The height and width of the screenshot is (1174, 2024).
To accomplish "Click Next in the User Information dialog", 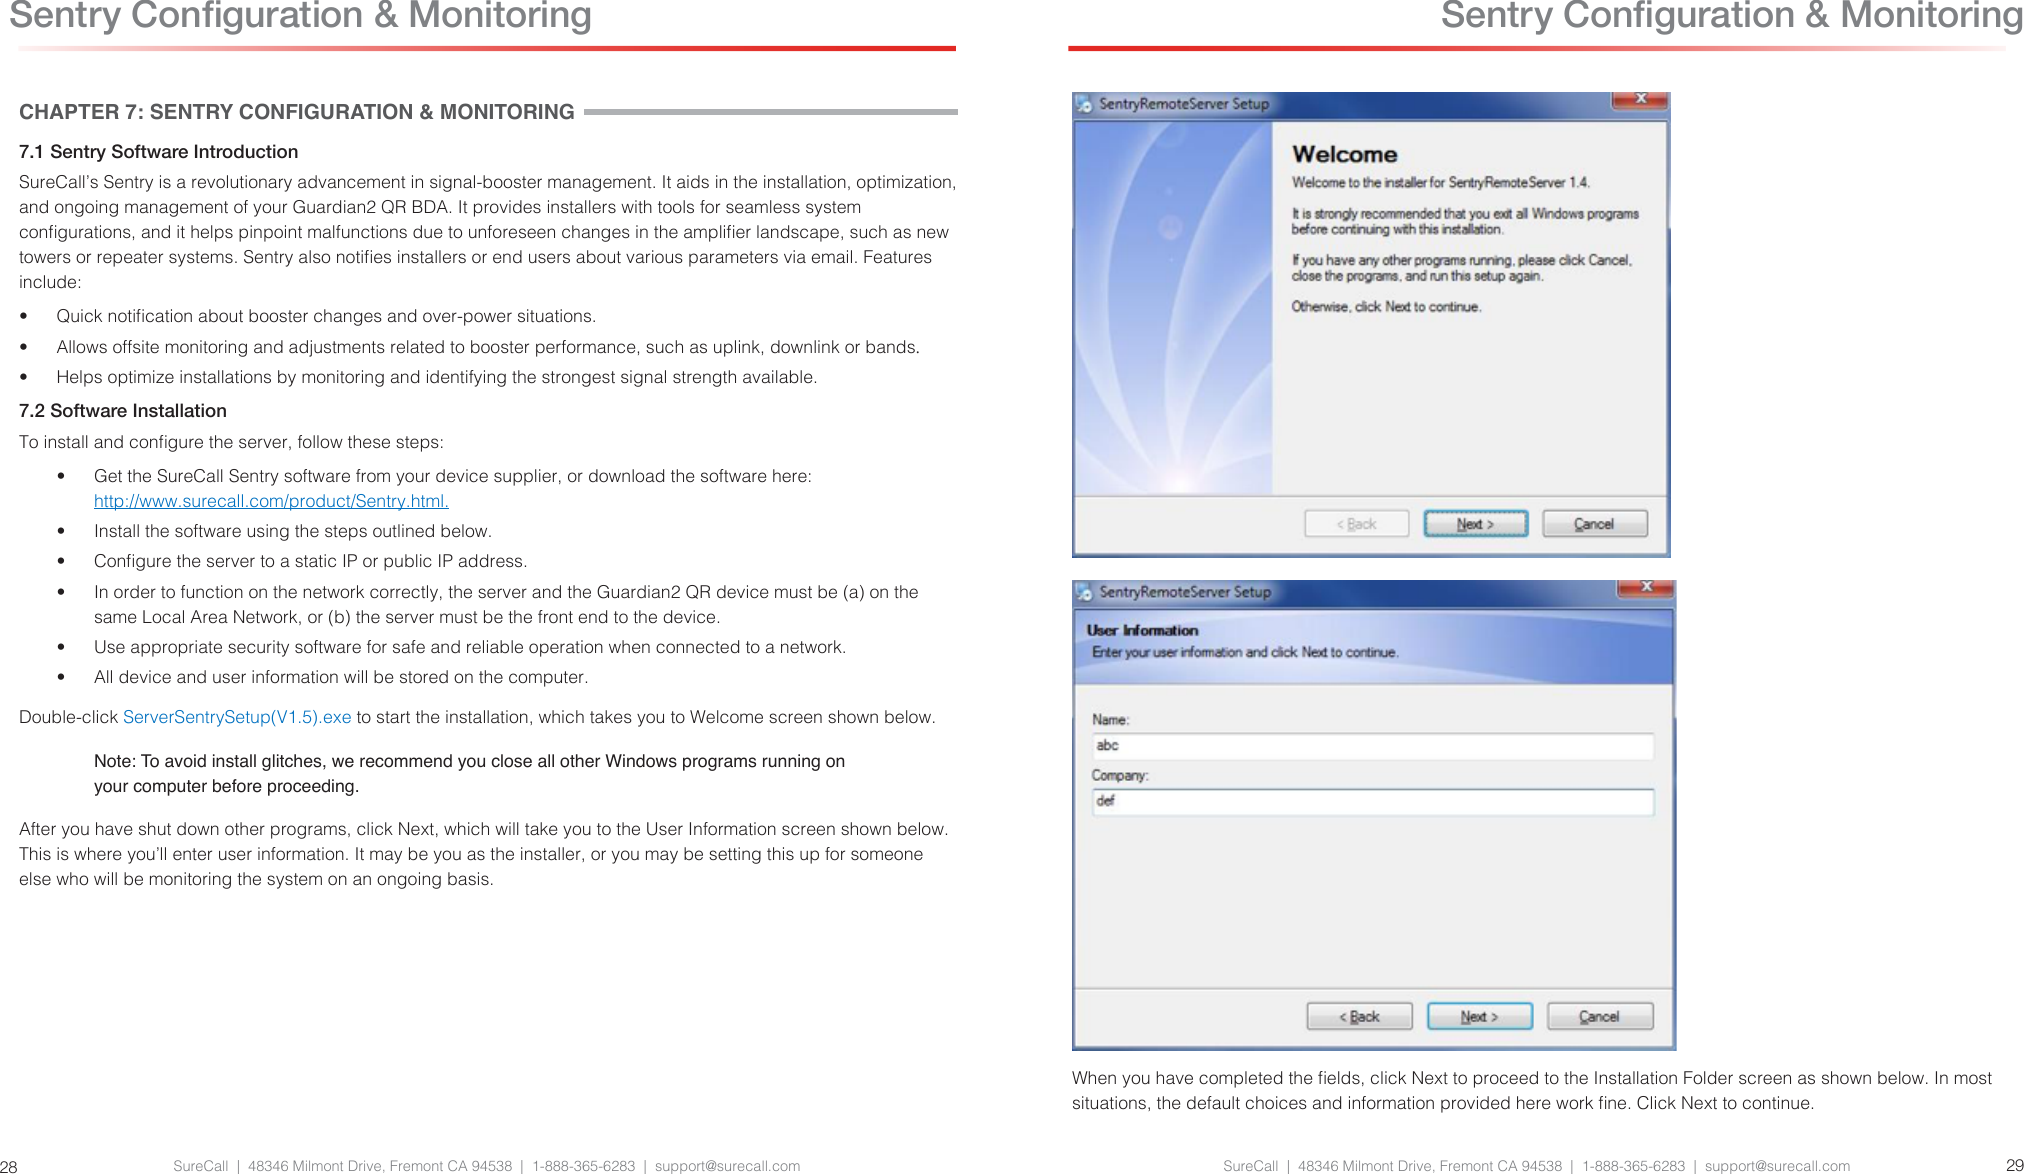I will coord(1479,1016).
